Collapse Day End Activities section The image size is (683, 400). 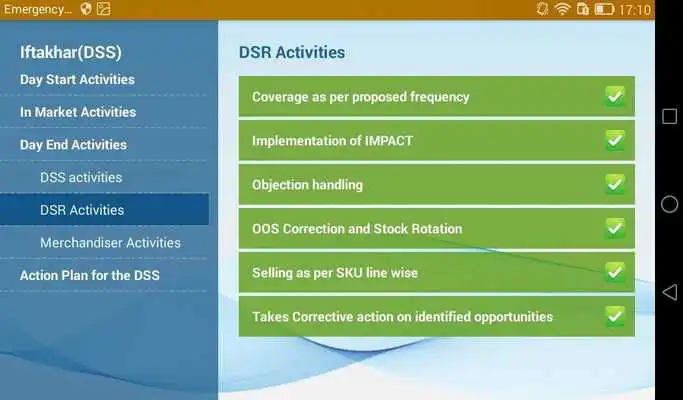[73, 145]
